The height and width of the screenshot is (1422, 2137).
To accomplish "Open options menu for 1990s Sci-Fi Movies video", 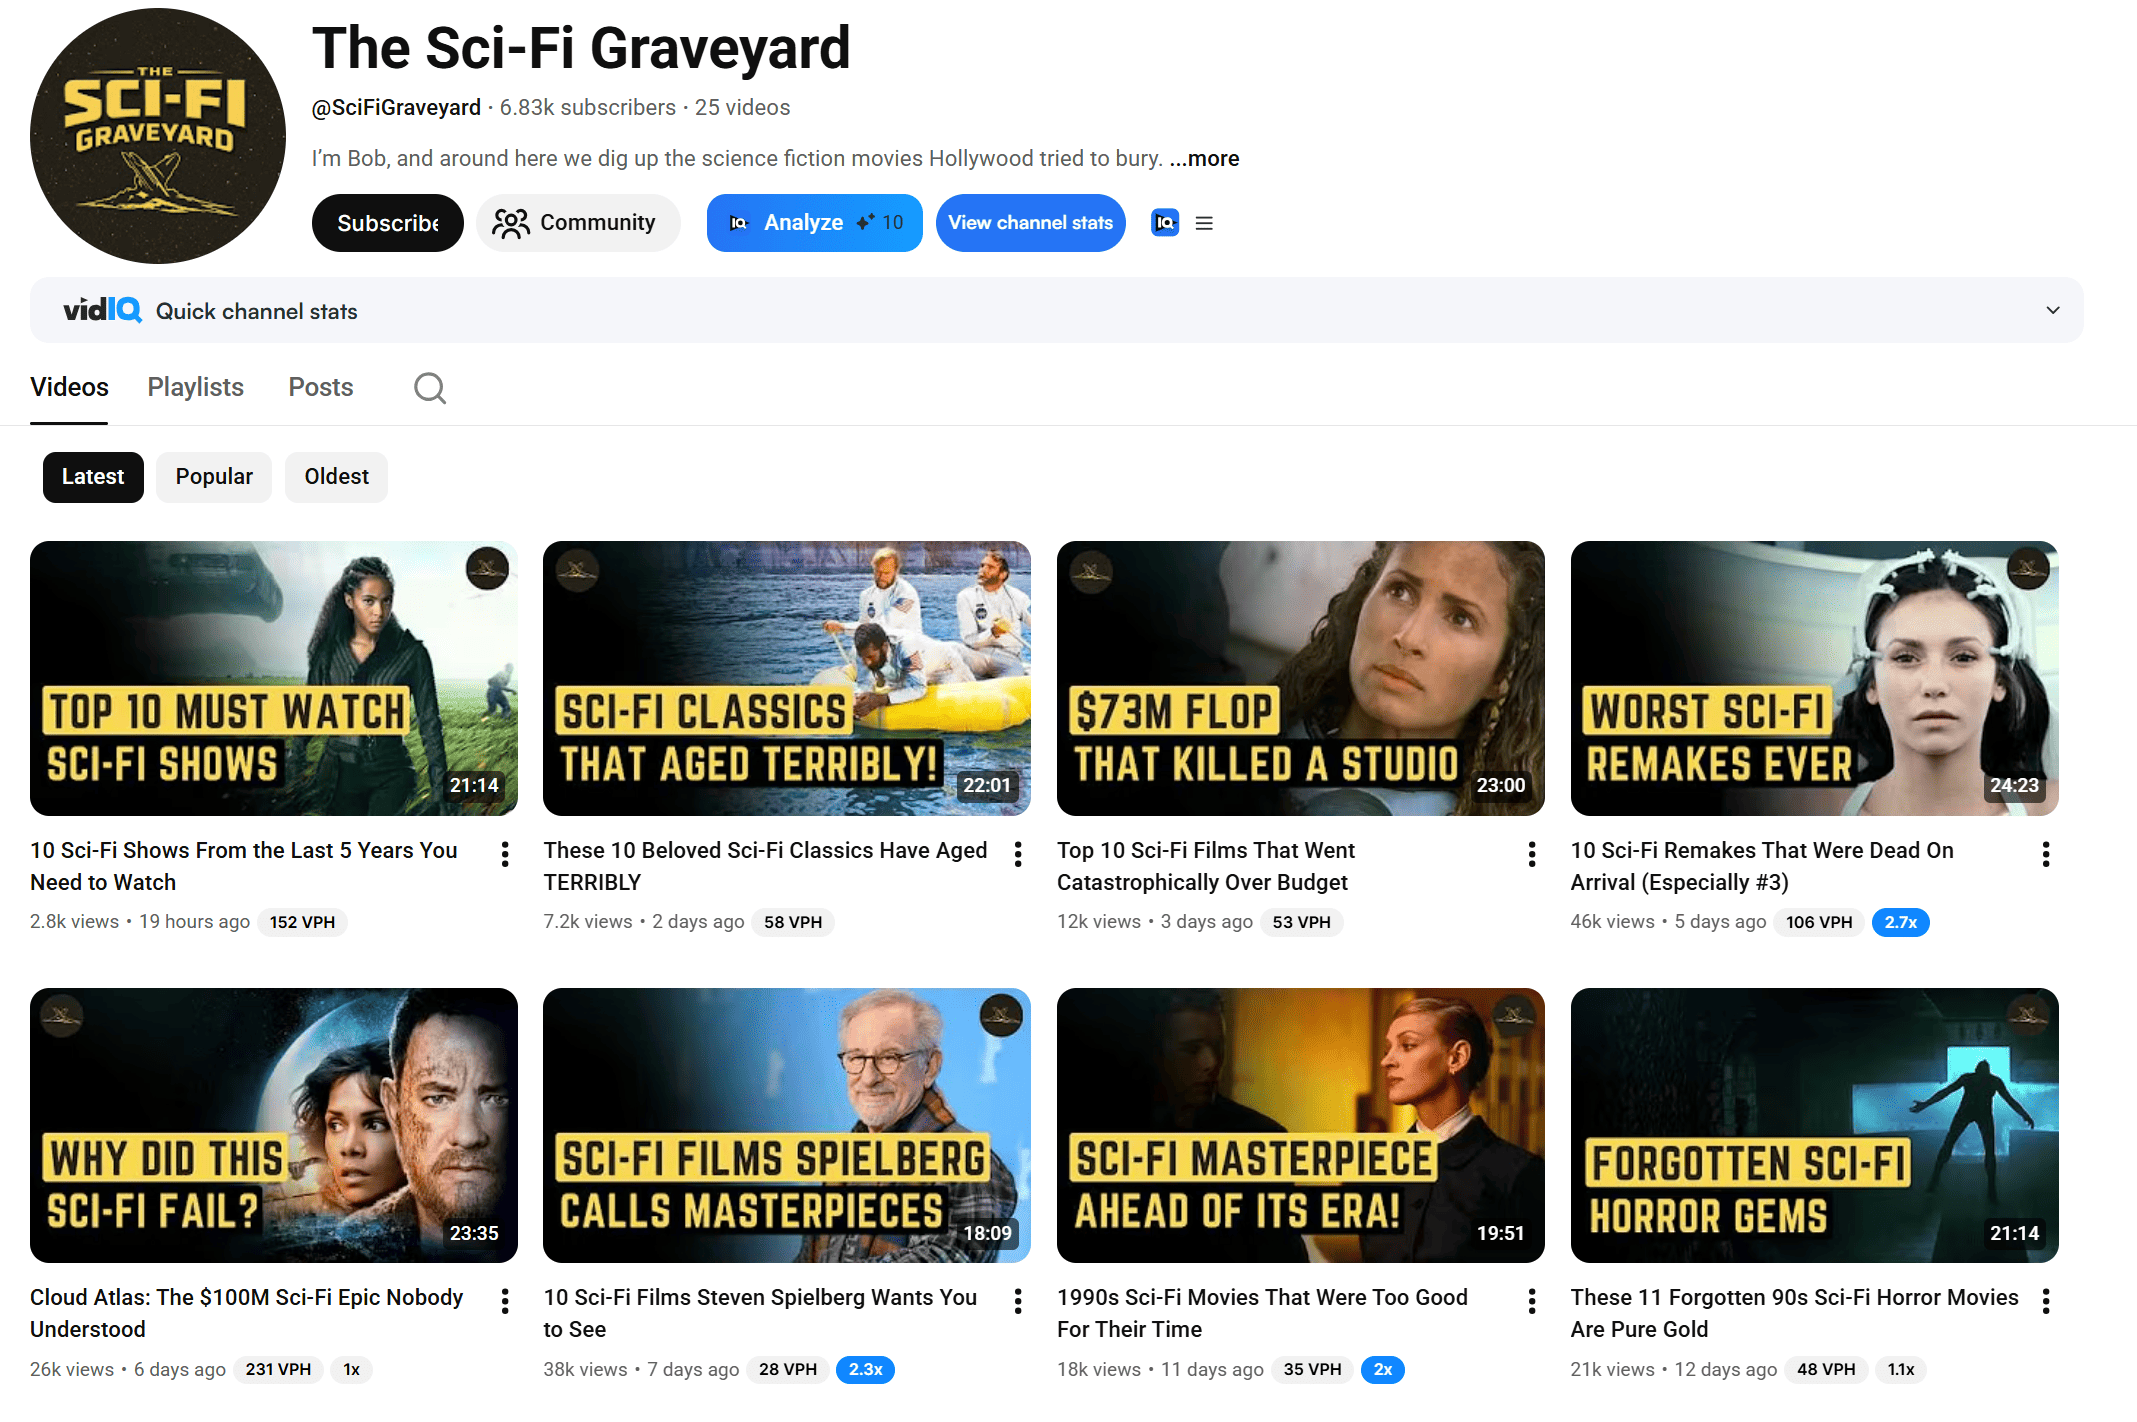I will 1532,1301.
